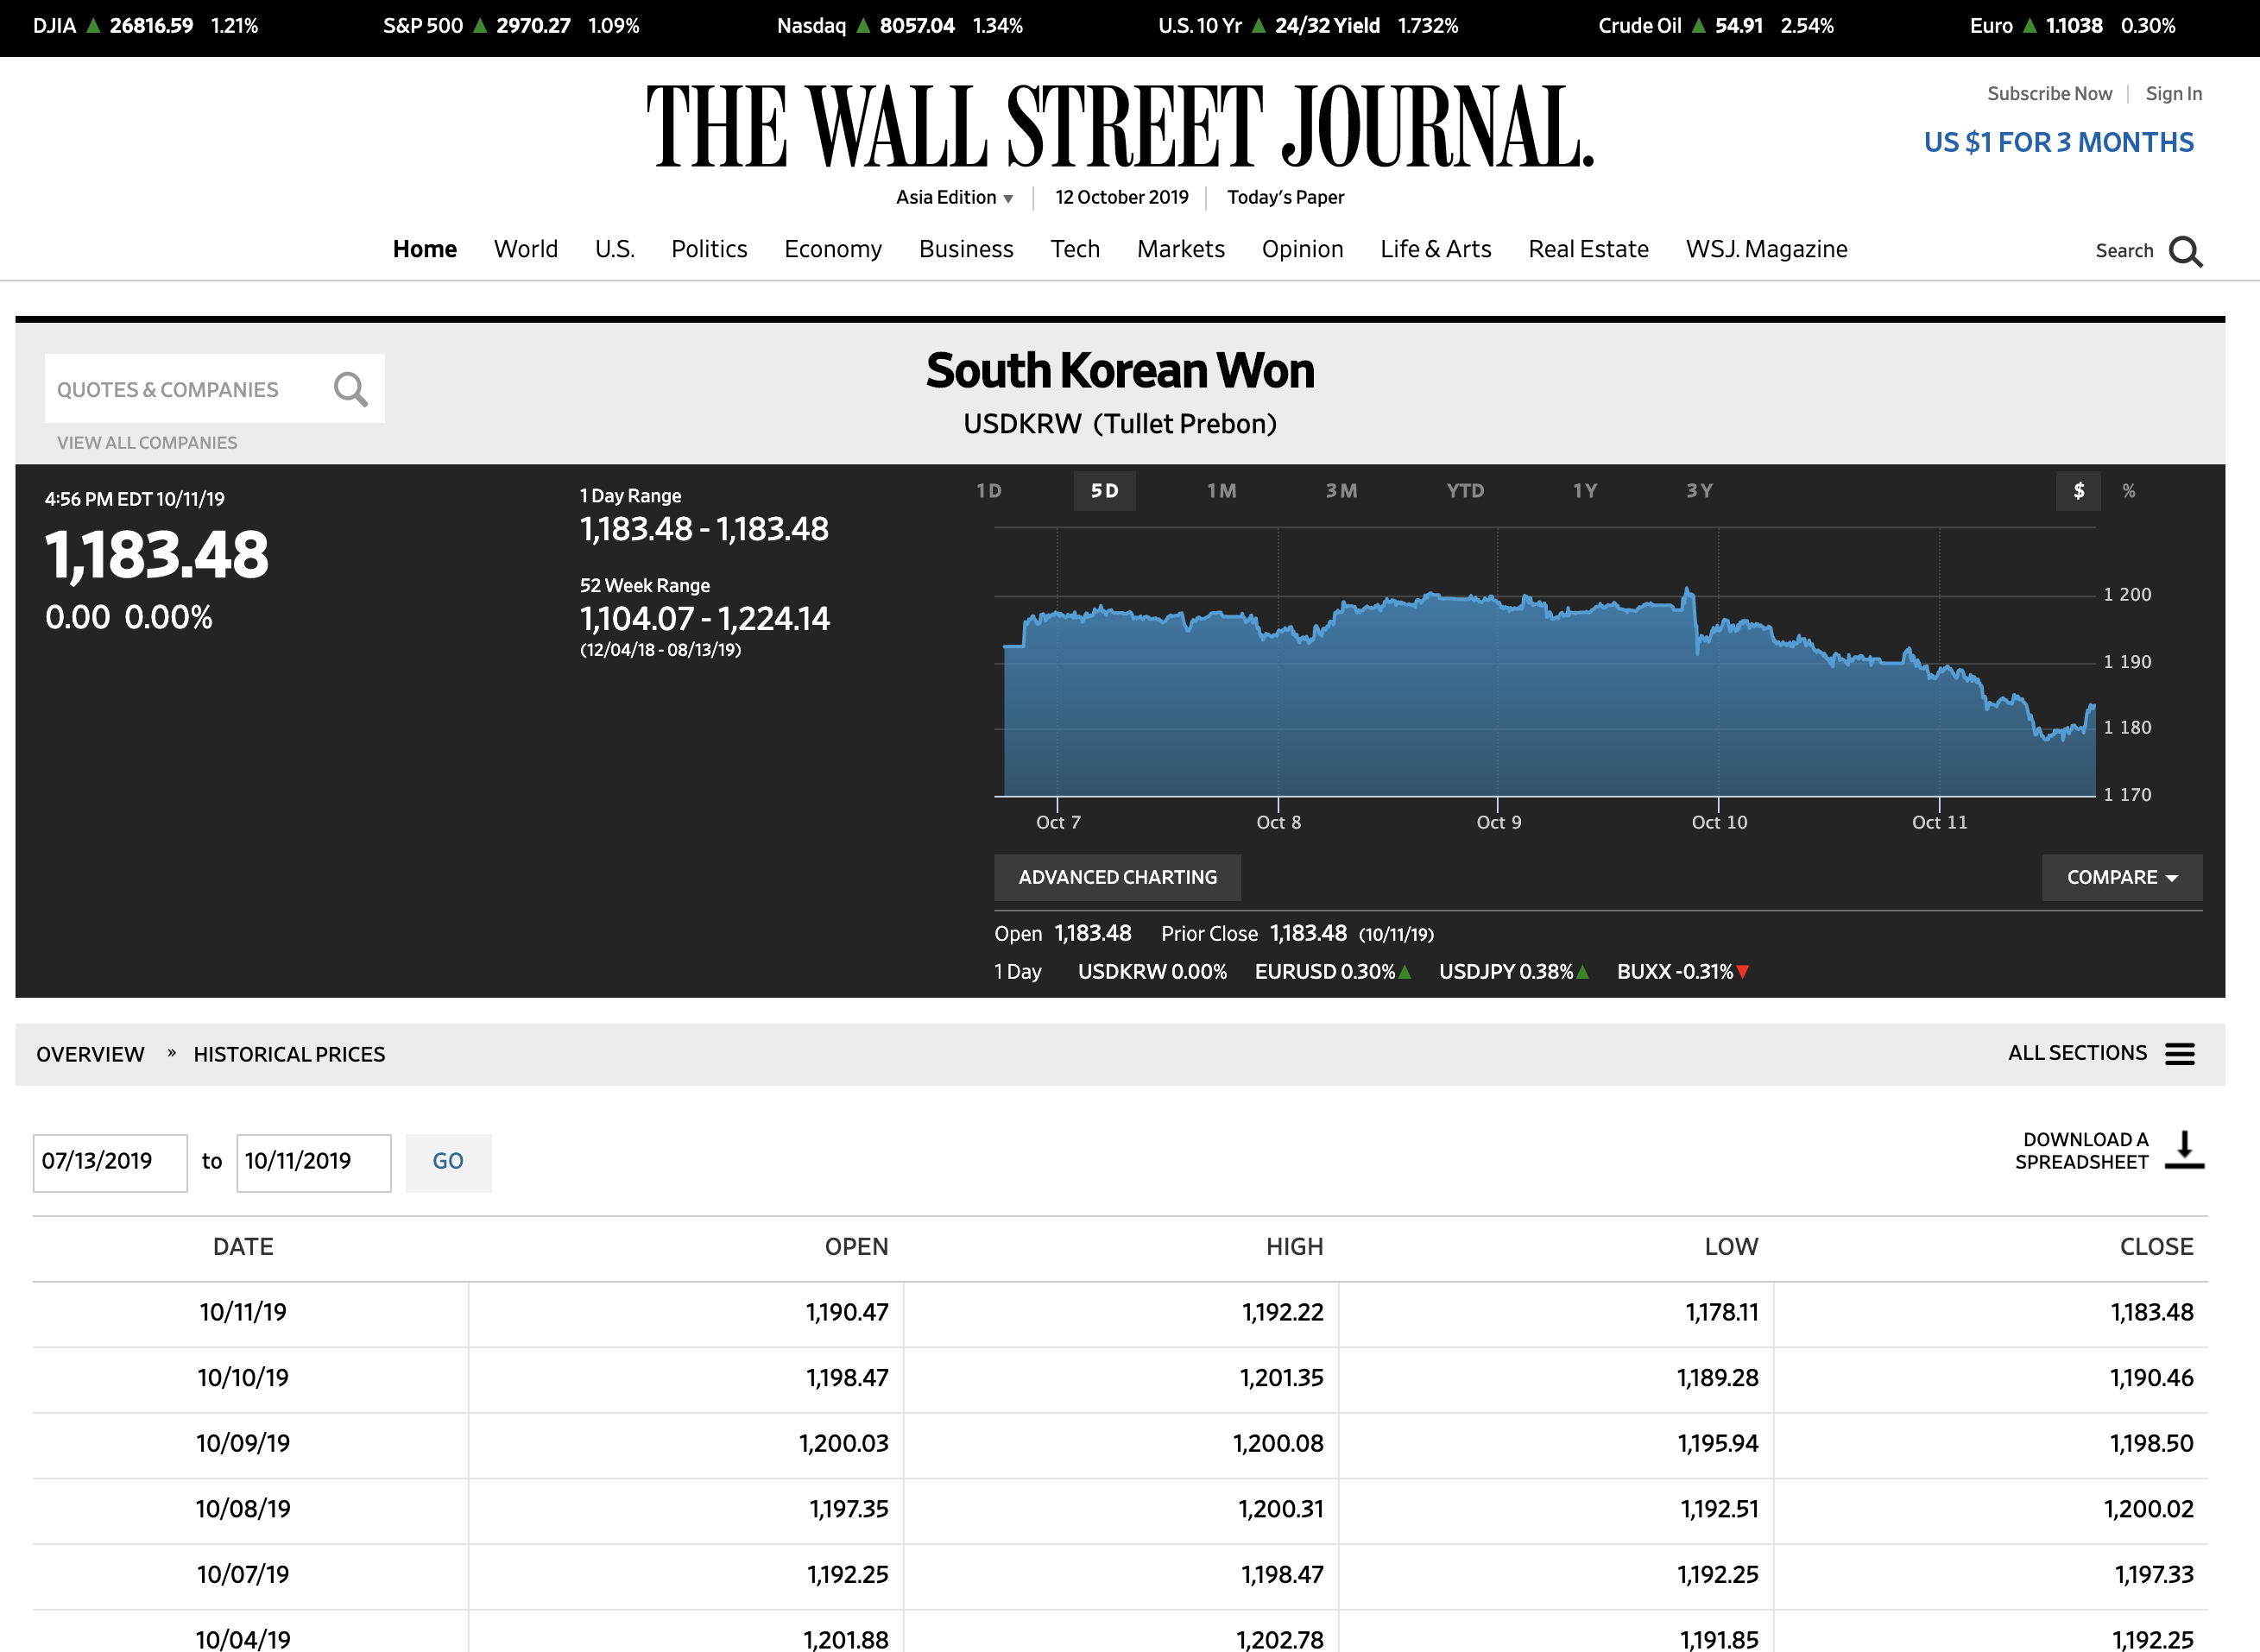Click the DJIA green up arrow
2260x1652 pixels.
click(93, 26)
